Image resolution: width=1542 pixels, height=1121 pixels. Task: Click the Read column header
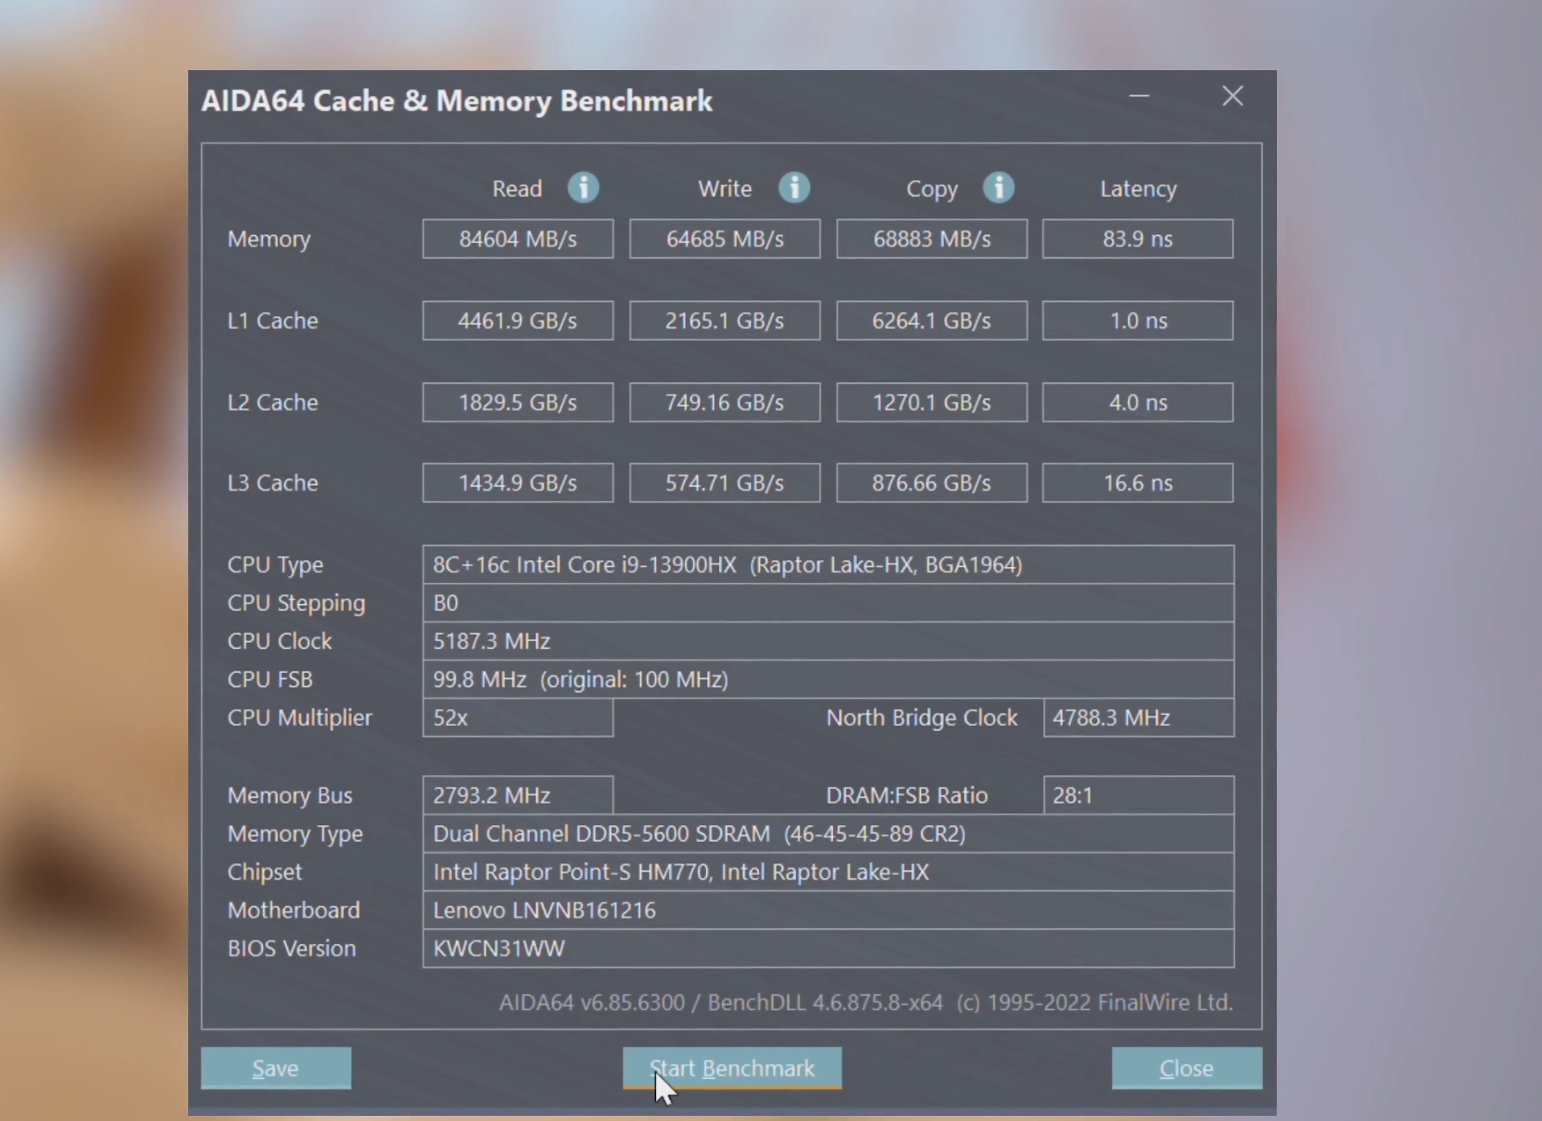click(517, 189)
